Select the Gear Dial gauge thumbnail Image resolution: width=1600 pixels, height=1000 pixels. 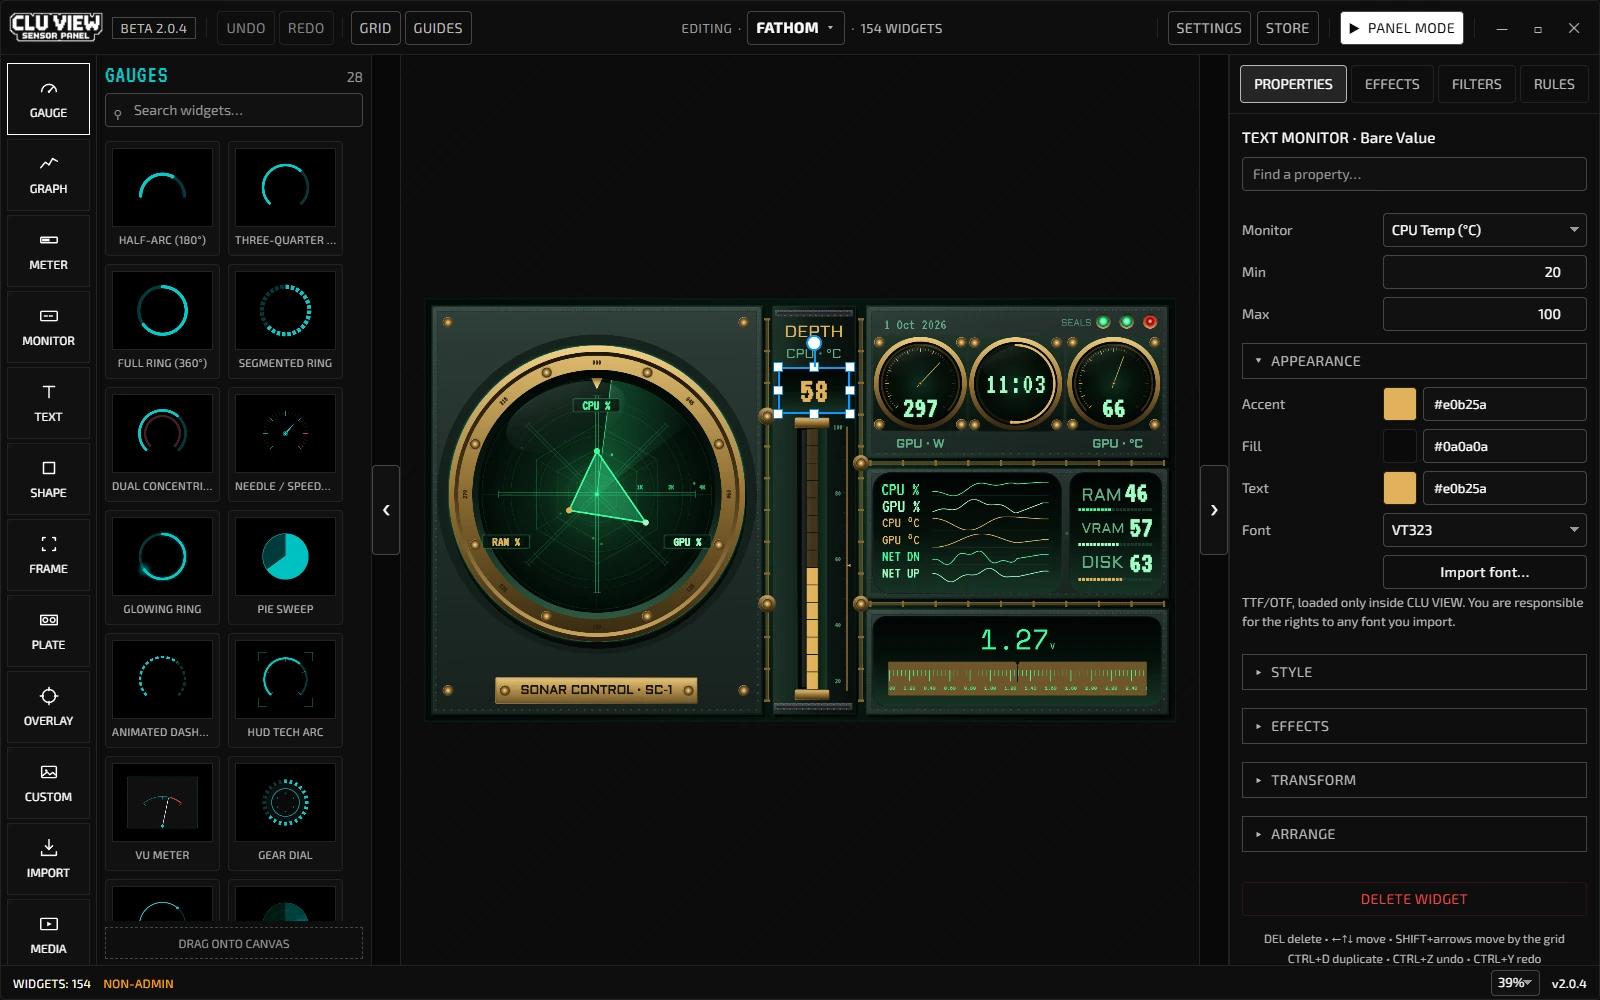(285, 813)
